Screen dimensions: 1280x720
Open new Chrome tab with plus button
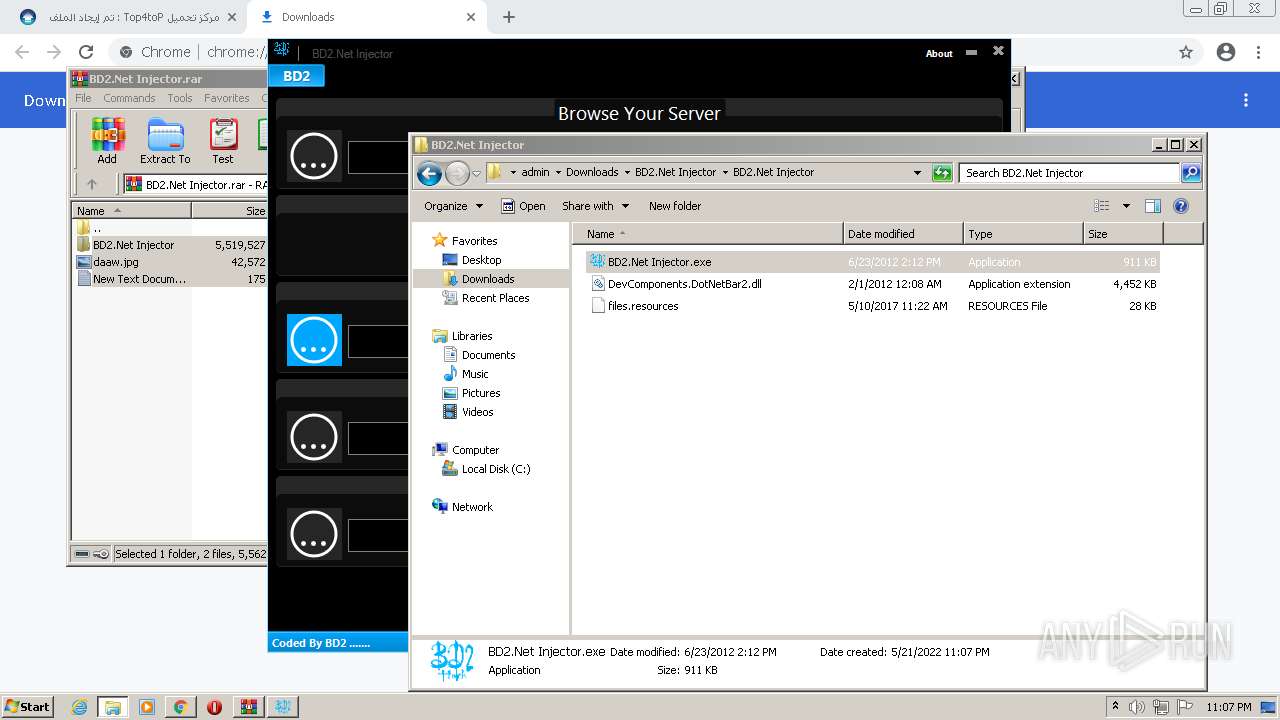coord(509,17)
